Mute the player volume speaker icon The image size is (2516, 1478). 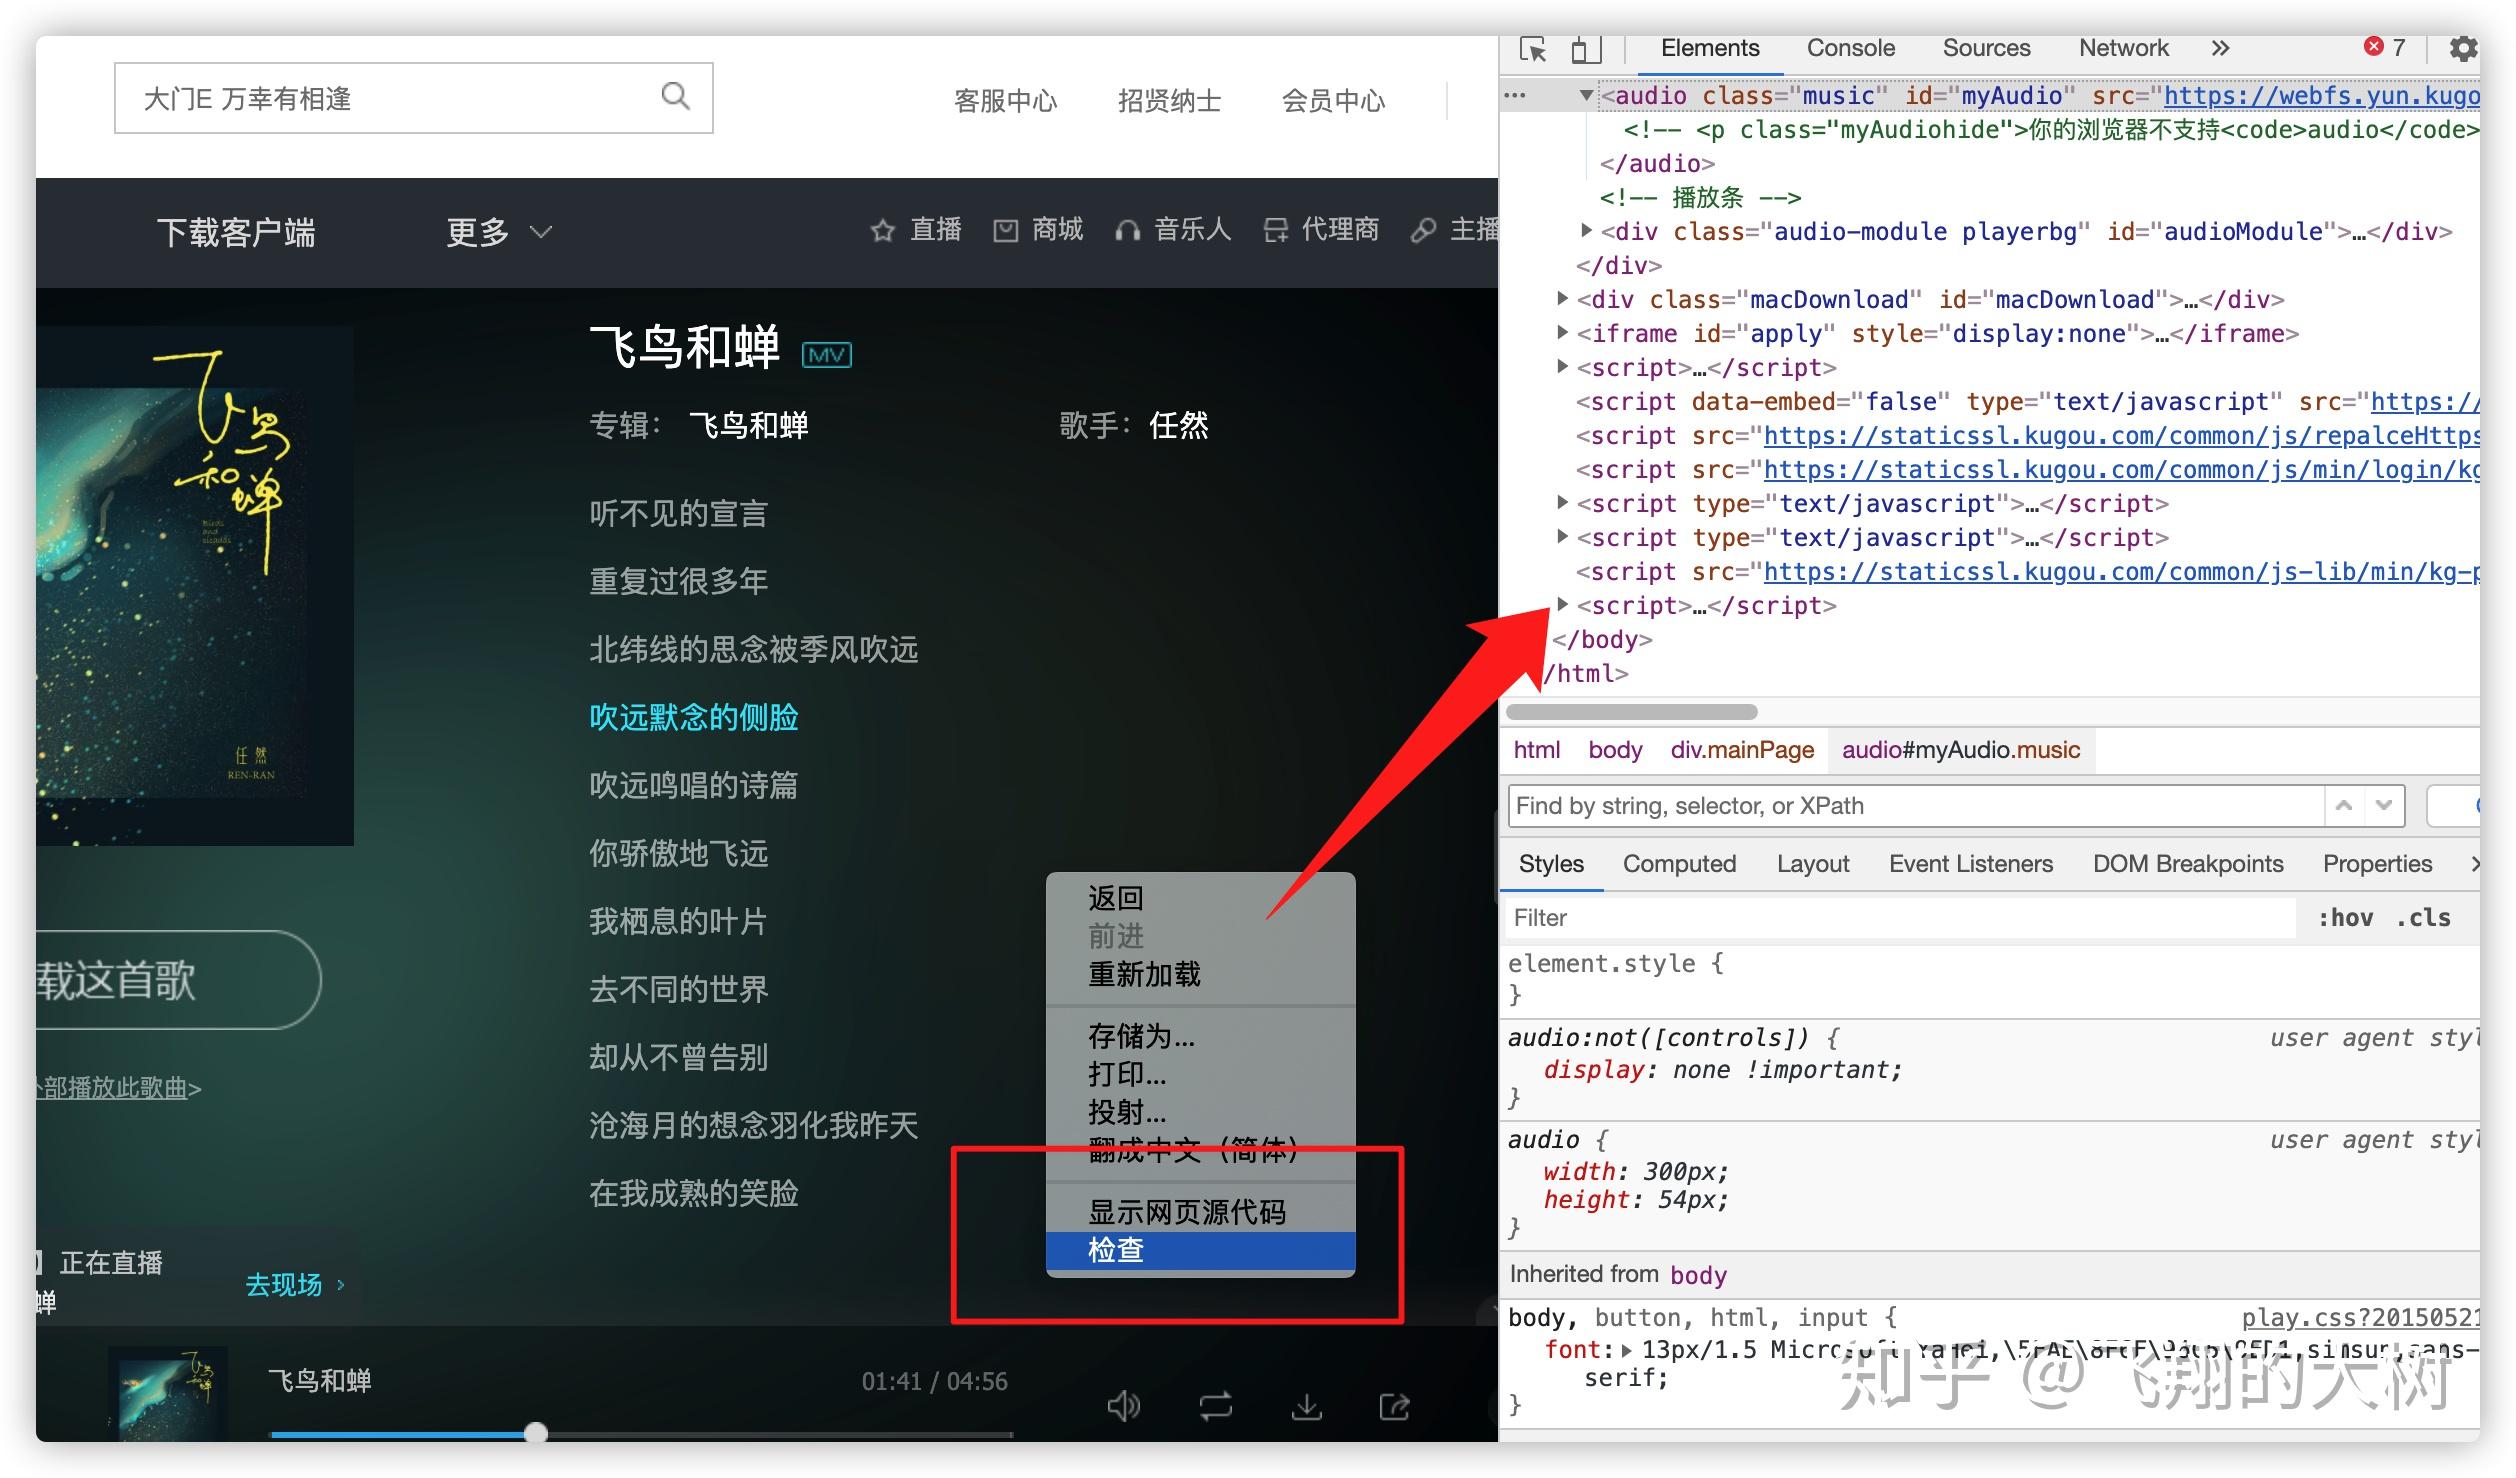1124,1407
